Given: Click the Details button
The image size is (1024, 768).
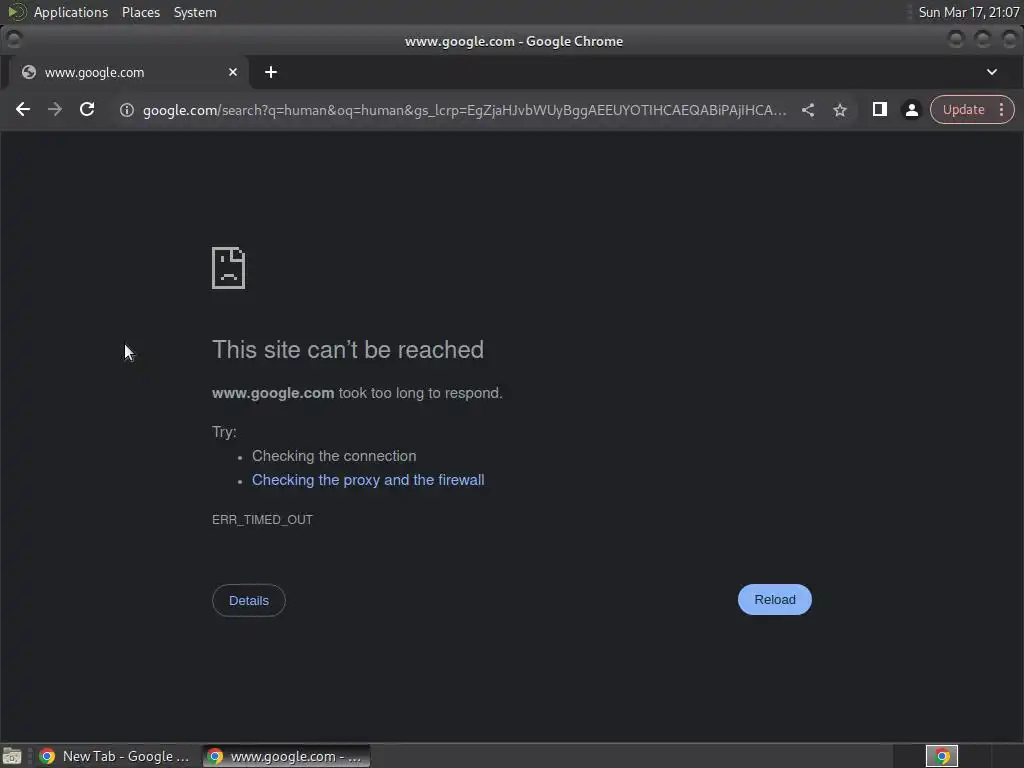Looking at the screenshot, I should (x=249, y=600).
